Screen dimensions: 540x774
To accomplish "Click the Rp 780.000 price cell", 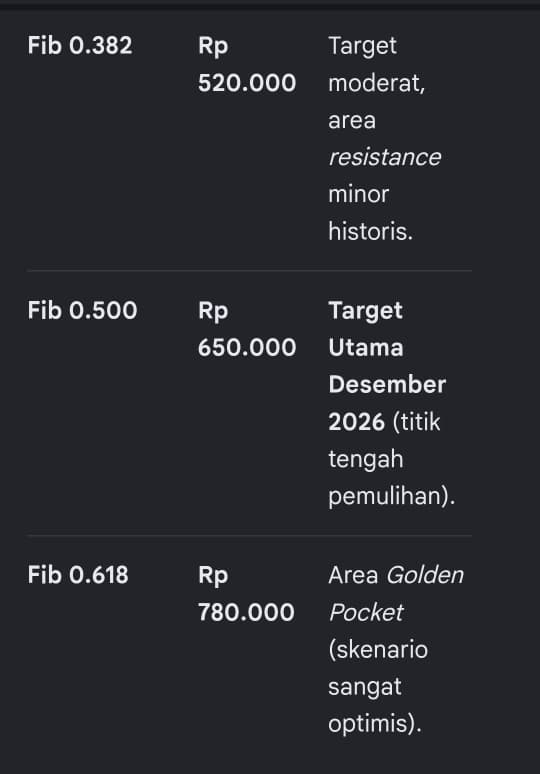I will 246,594.
